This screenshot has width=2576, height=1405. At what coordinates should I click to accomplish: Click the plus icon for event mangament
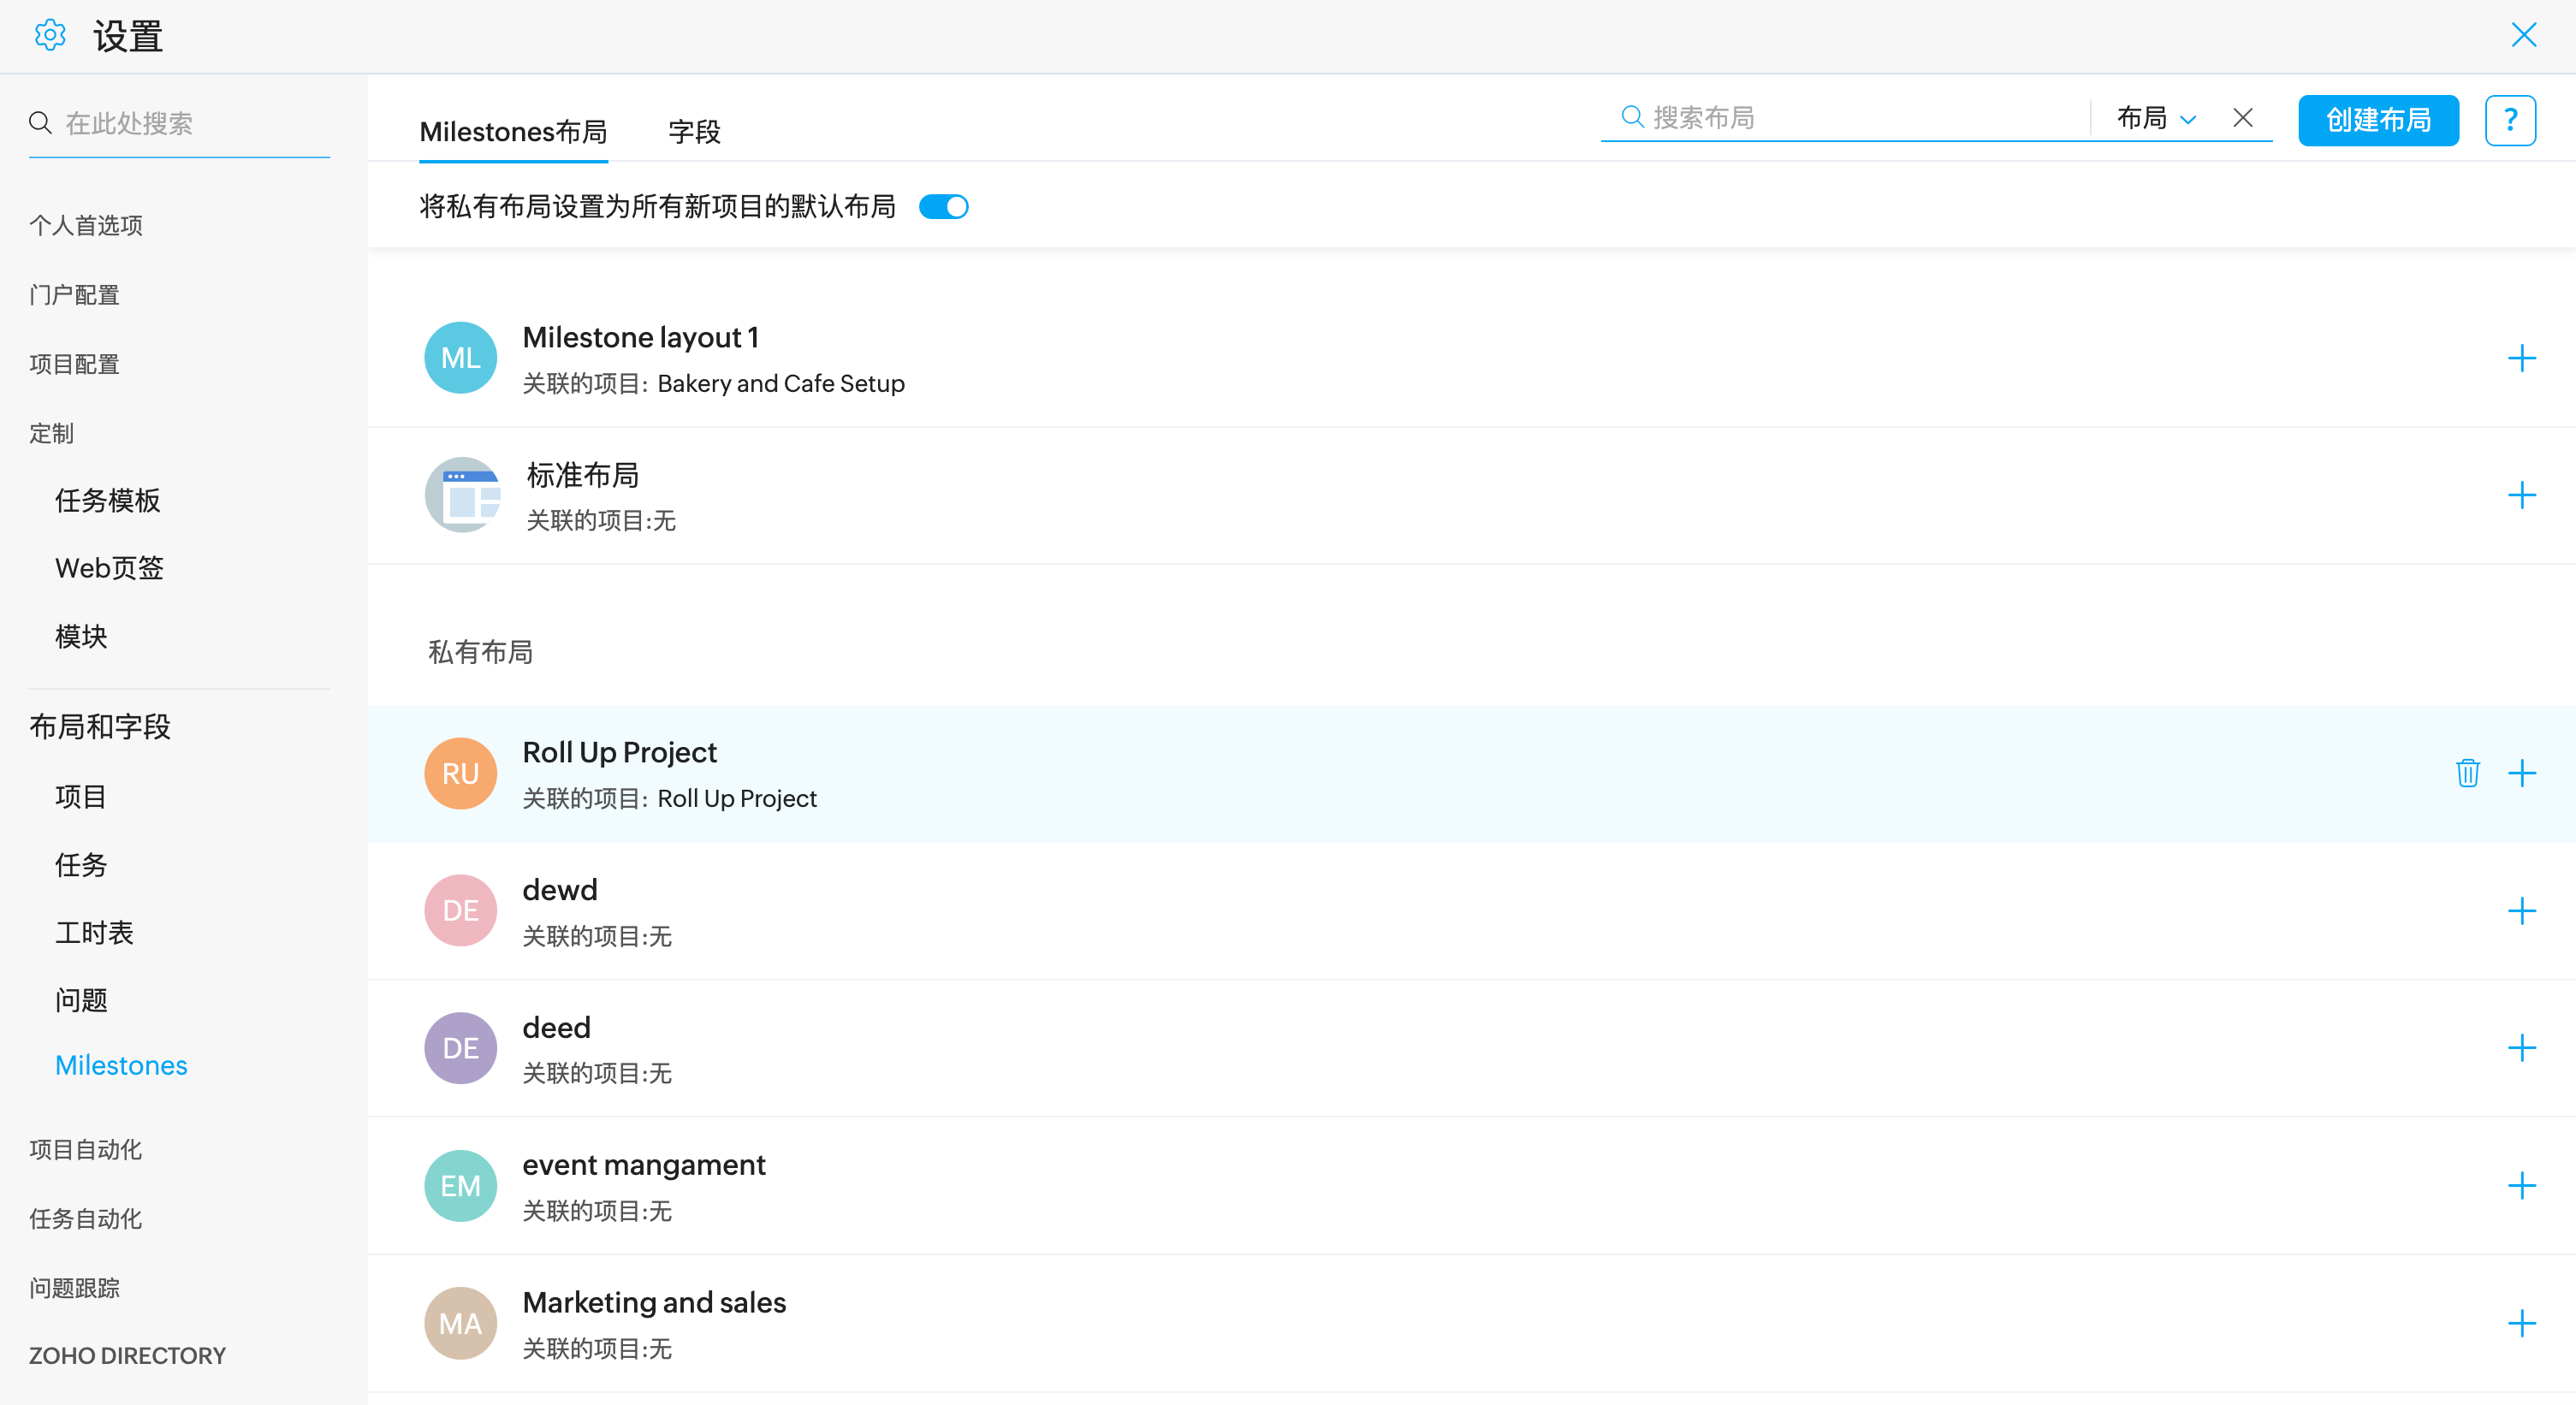click(x=2521, y=1186)
